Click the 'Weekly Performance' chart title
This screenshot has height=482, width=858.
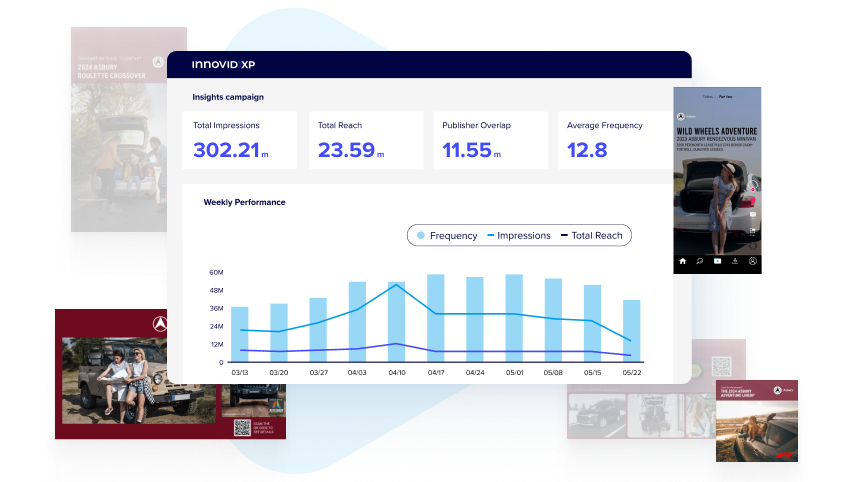(x=245, y=202)
